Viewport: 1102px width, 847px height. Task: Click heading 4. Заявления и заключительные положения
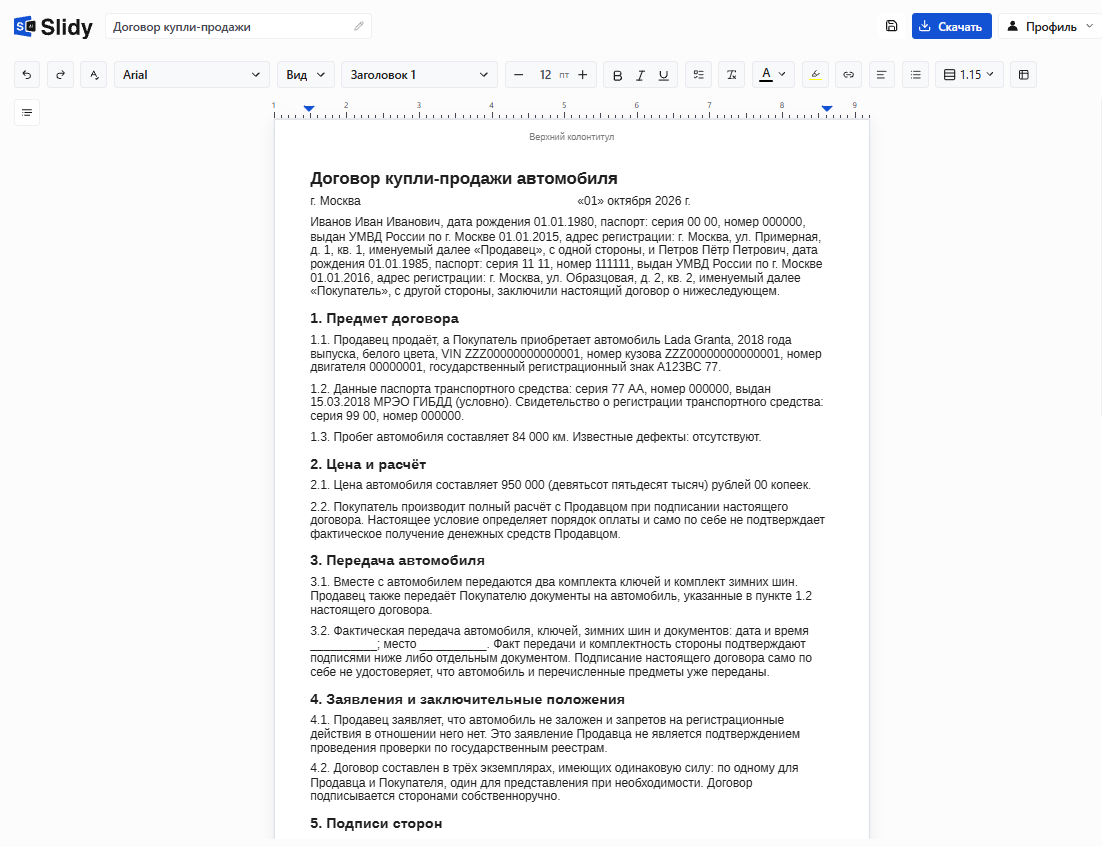click(x=467, y=699)
